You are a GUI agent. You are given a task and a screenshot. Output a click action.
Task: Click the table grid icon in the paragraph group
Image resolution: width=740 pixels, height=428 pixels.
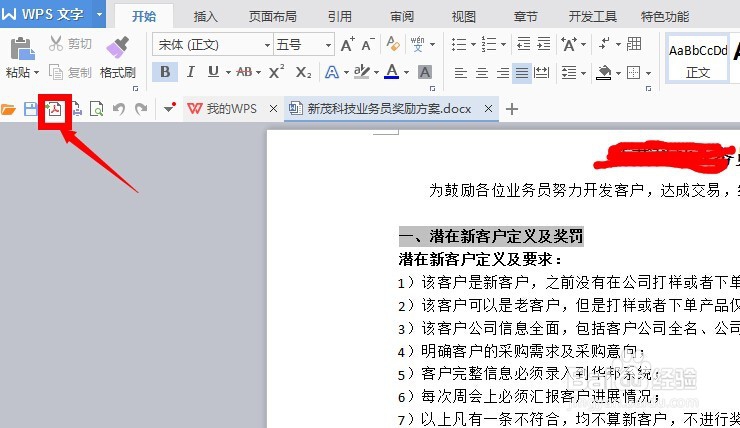pyautogui.click(x=634, y=44)
